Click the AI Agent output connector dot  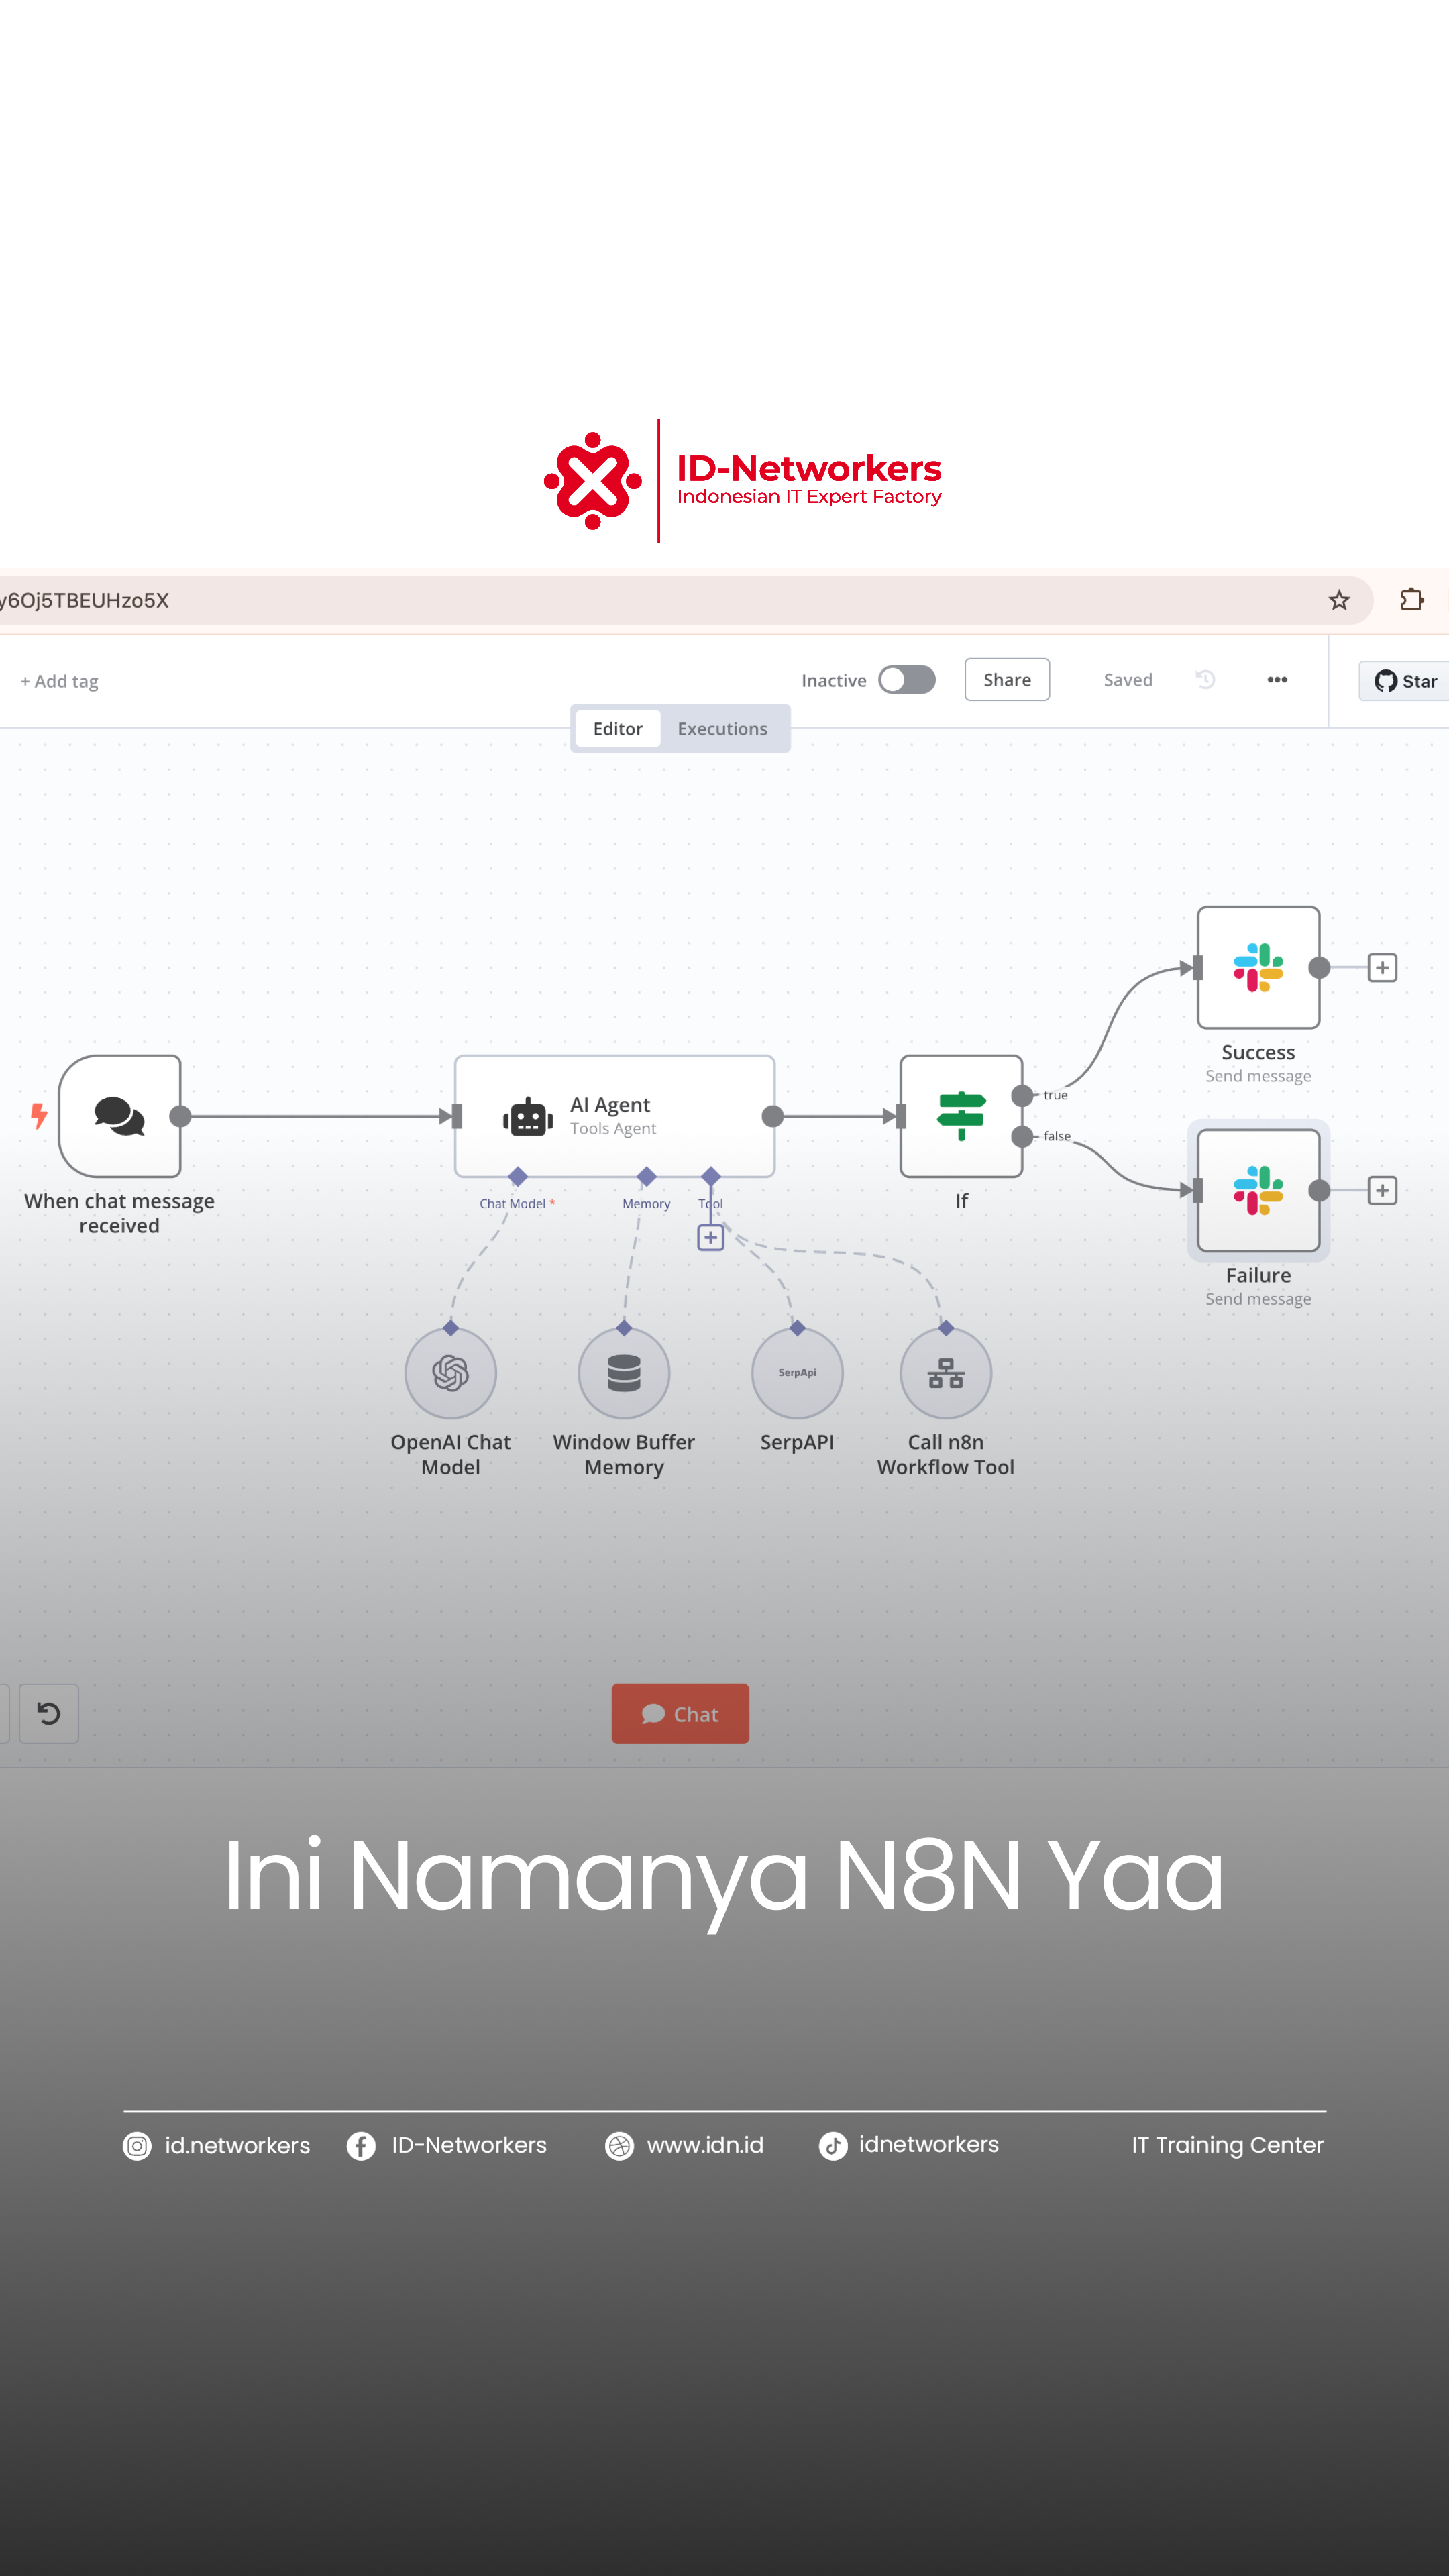tap(773, 1116)
